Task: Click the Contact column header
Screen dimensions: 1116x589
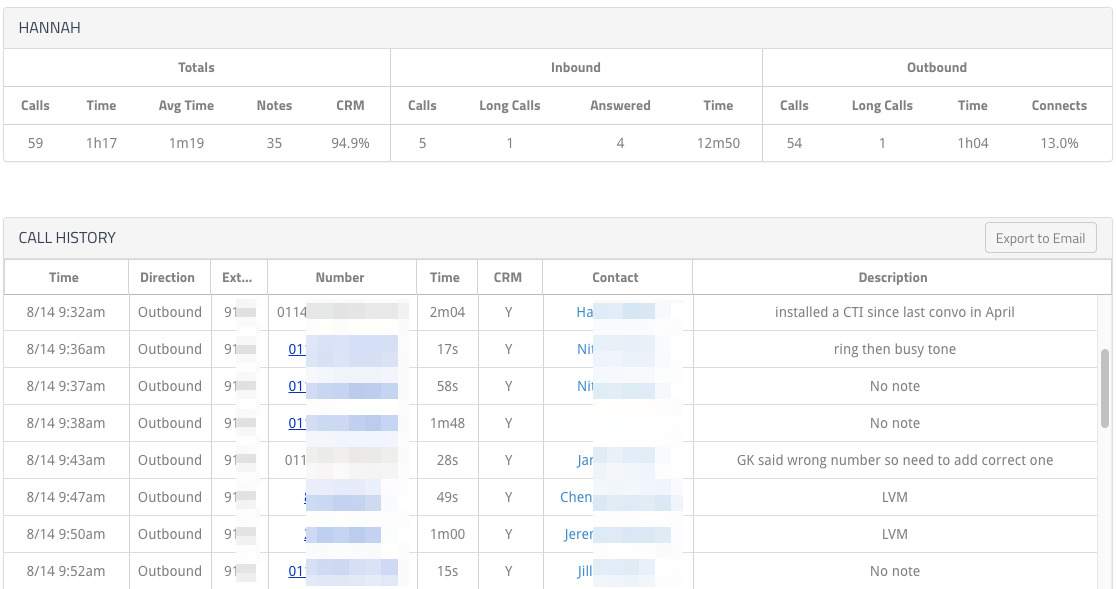Action: [616, 277]
